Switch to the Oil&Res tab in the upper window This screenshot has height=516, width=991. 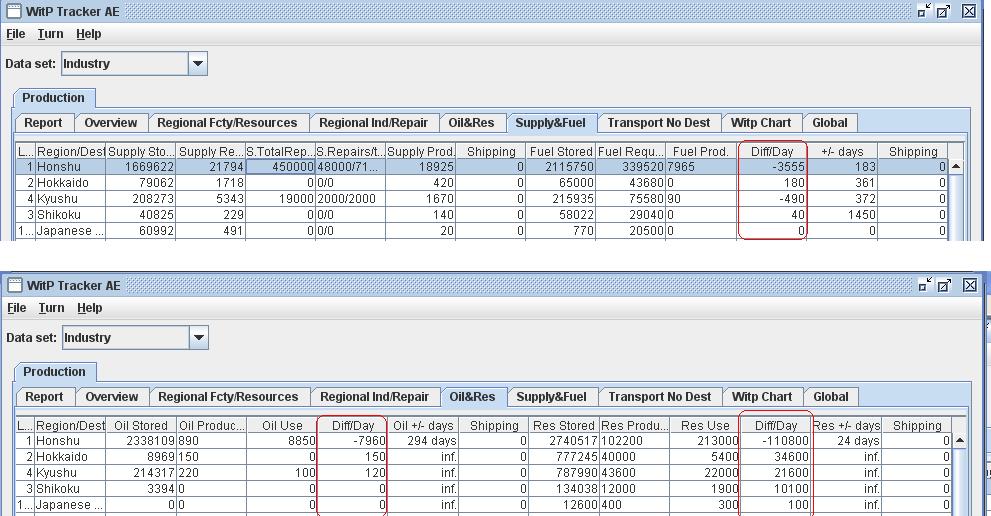[471, 123]
